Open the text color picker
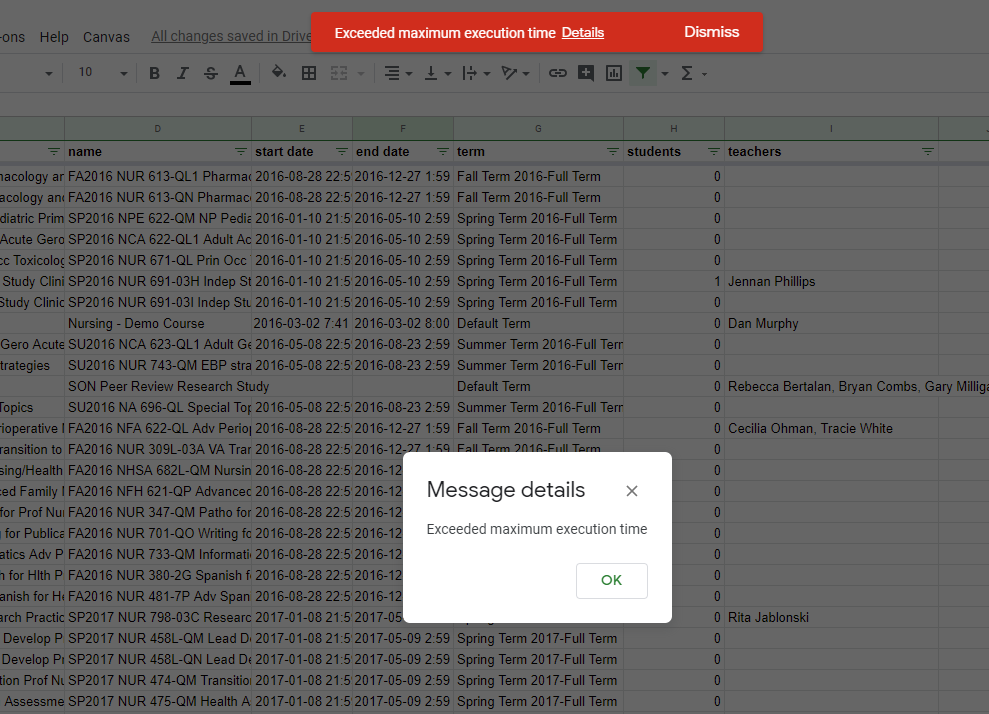This screenshot has height=714, width=989. click(x=240, y=73)
